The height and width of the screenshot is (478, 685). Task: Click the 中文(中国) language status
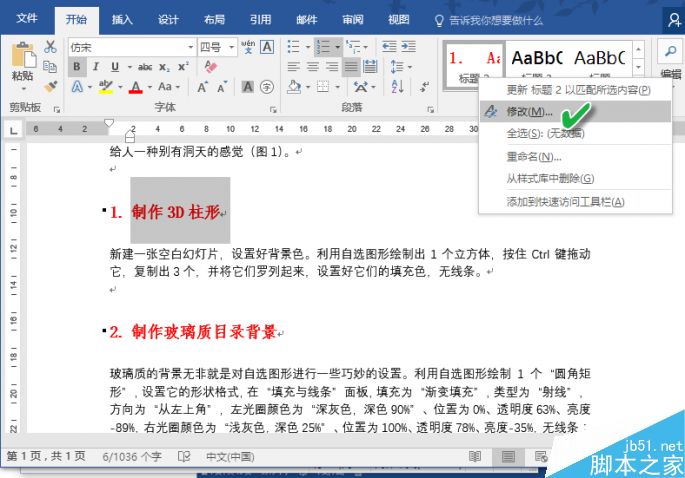(x=230, y=457)
